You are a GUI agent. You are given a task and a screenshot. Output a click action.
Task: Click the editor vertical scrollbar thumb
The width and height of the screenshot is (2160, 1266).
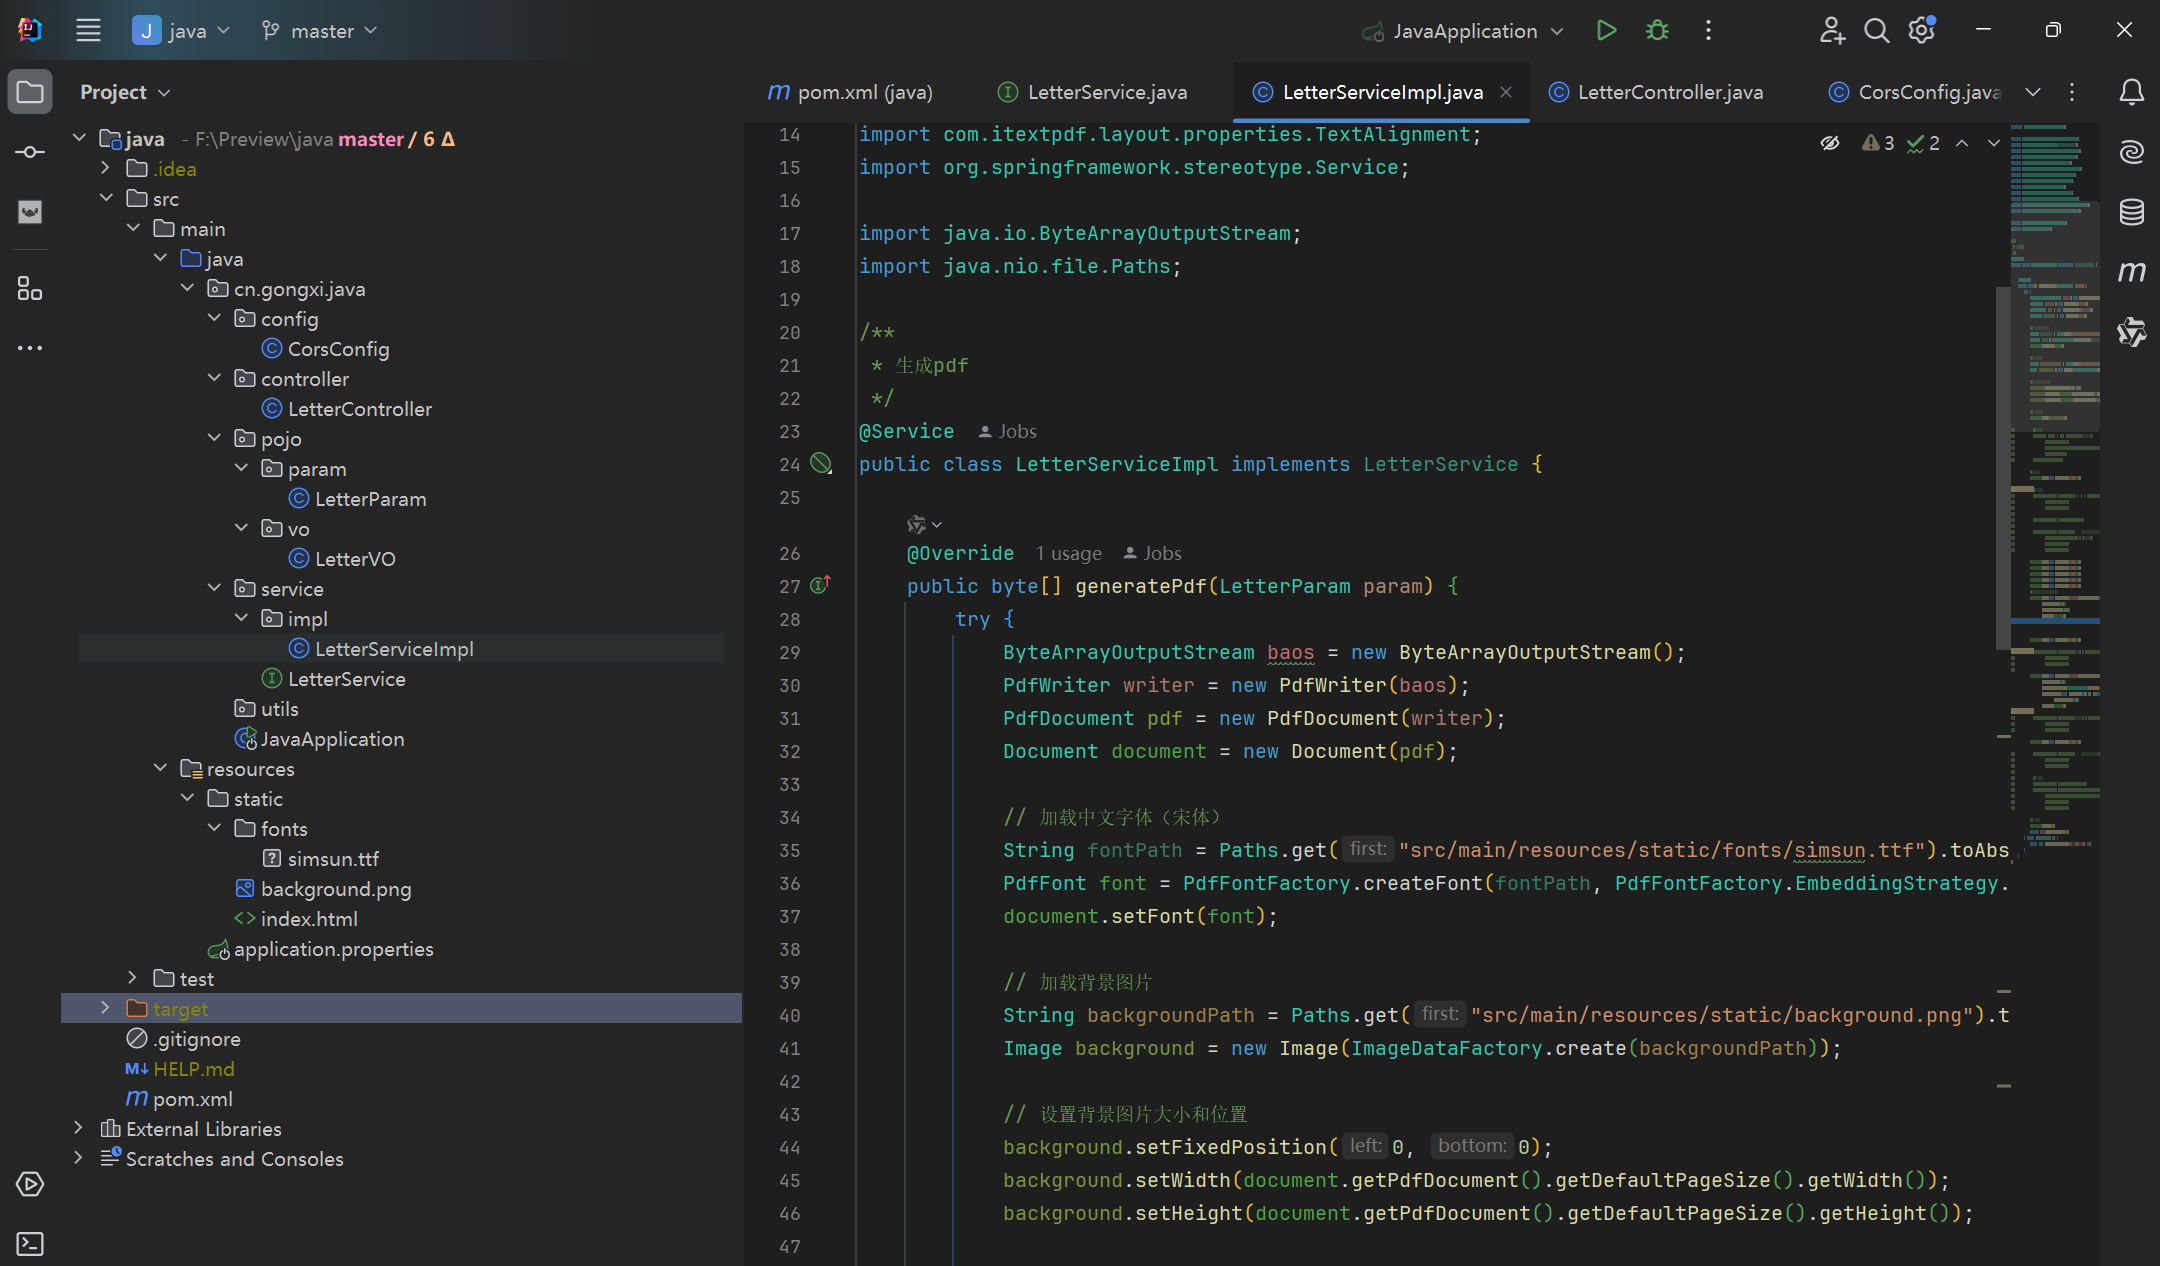(2003, 468)
